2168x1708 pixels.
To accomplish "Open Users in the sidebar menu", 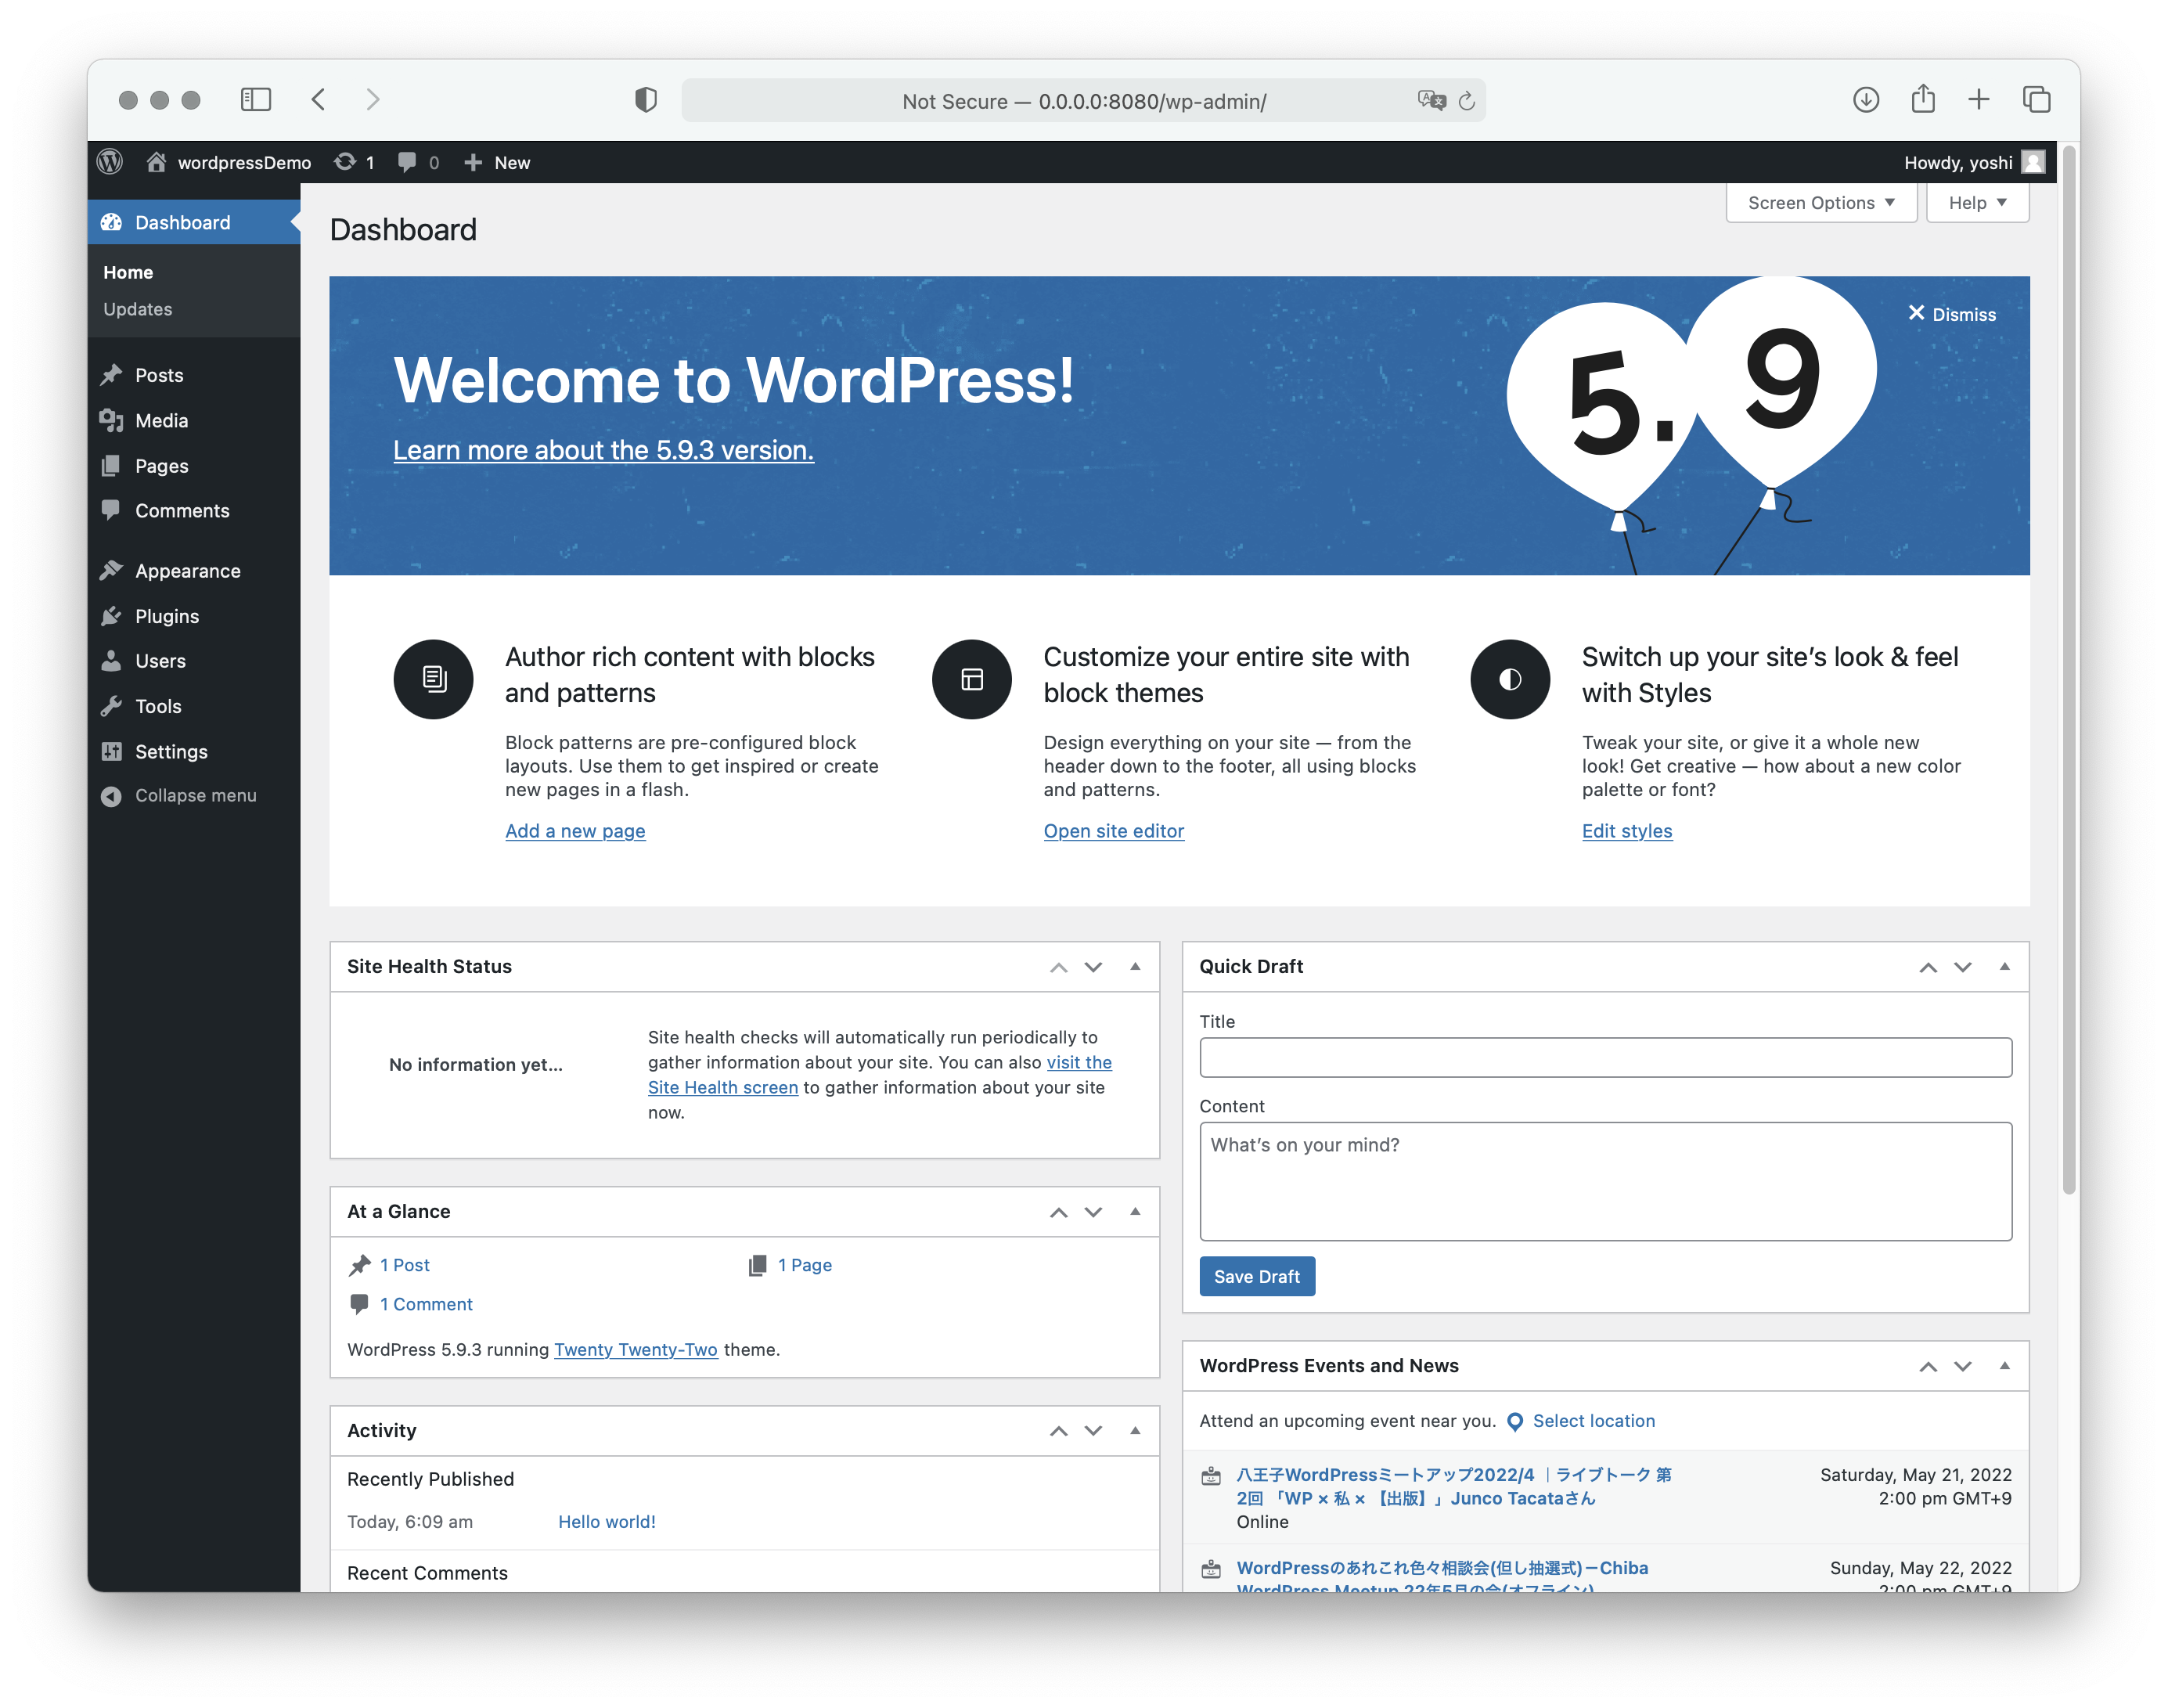I will (193, 660).
